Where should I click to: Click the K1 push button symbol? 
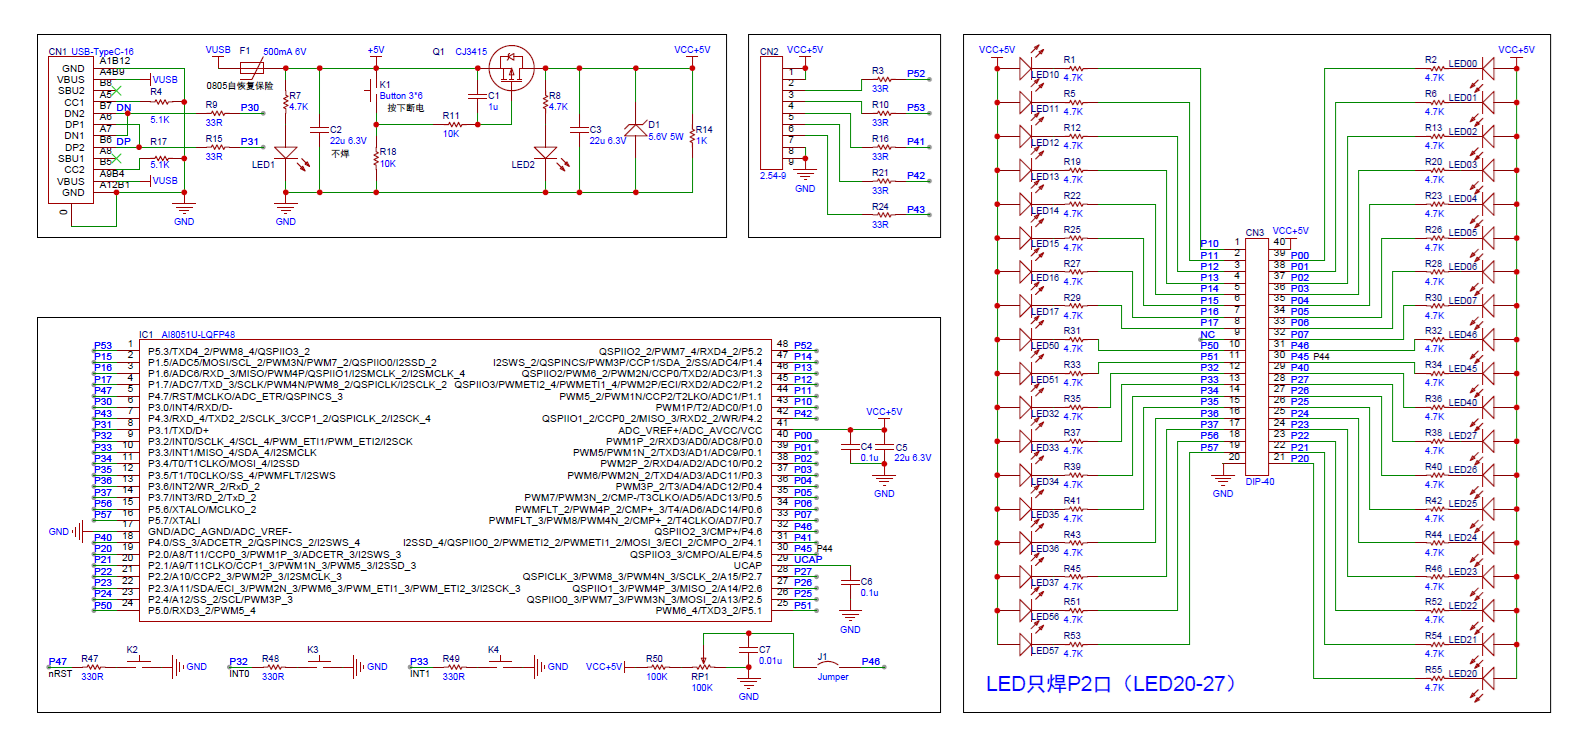(x=372, y=92)
